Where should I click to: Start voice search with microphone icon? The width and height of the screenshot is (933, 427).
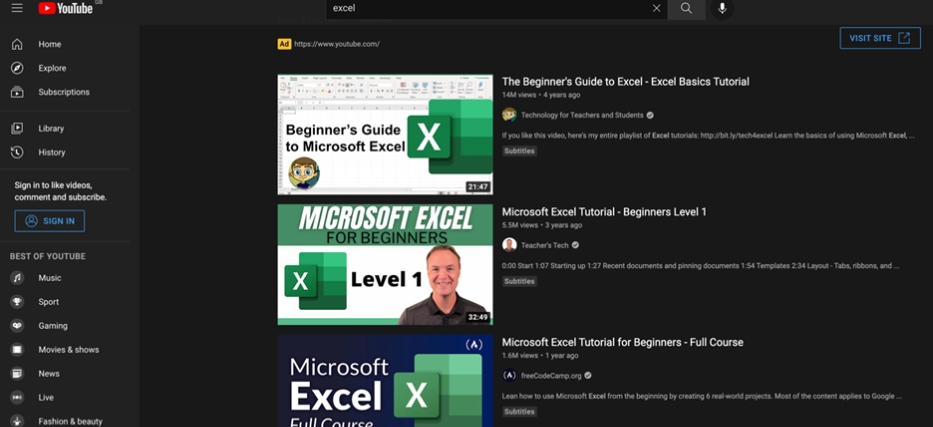(722, 8)
